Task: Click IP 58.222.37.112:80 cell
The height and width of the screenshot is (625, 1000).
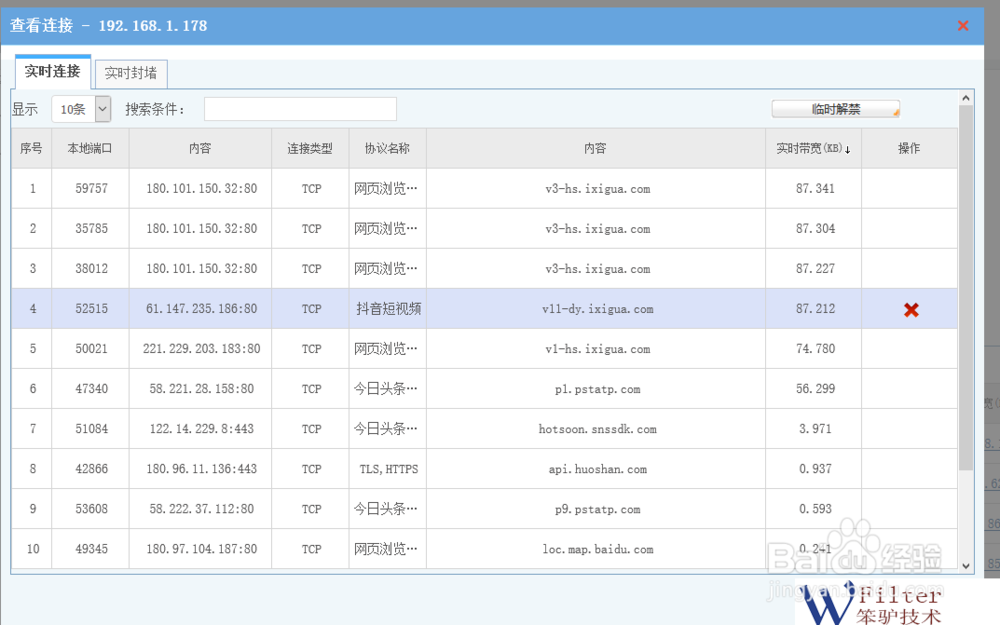Action: 200,509
